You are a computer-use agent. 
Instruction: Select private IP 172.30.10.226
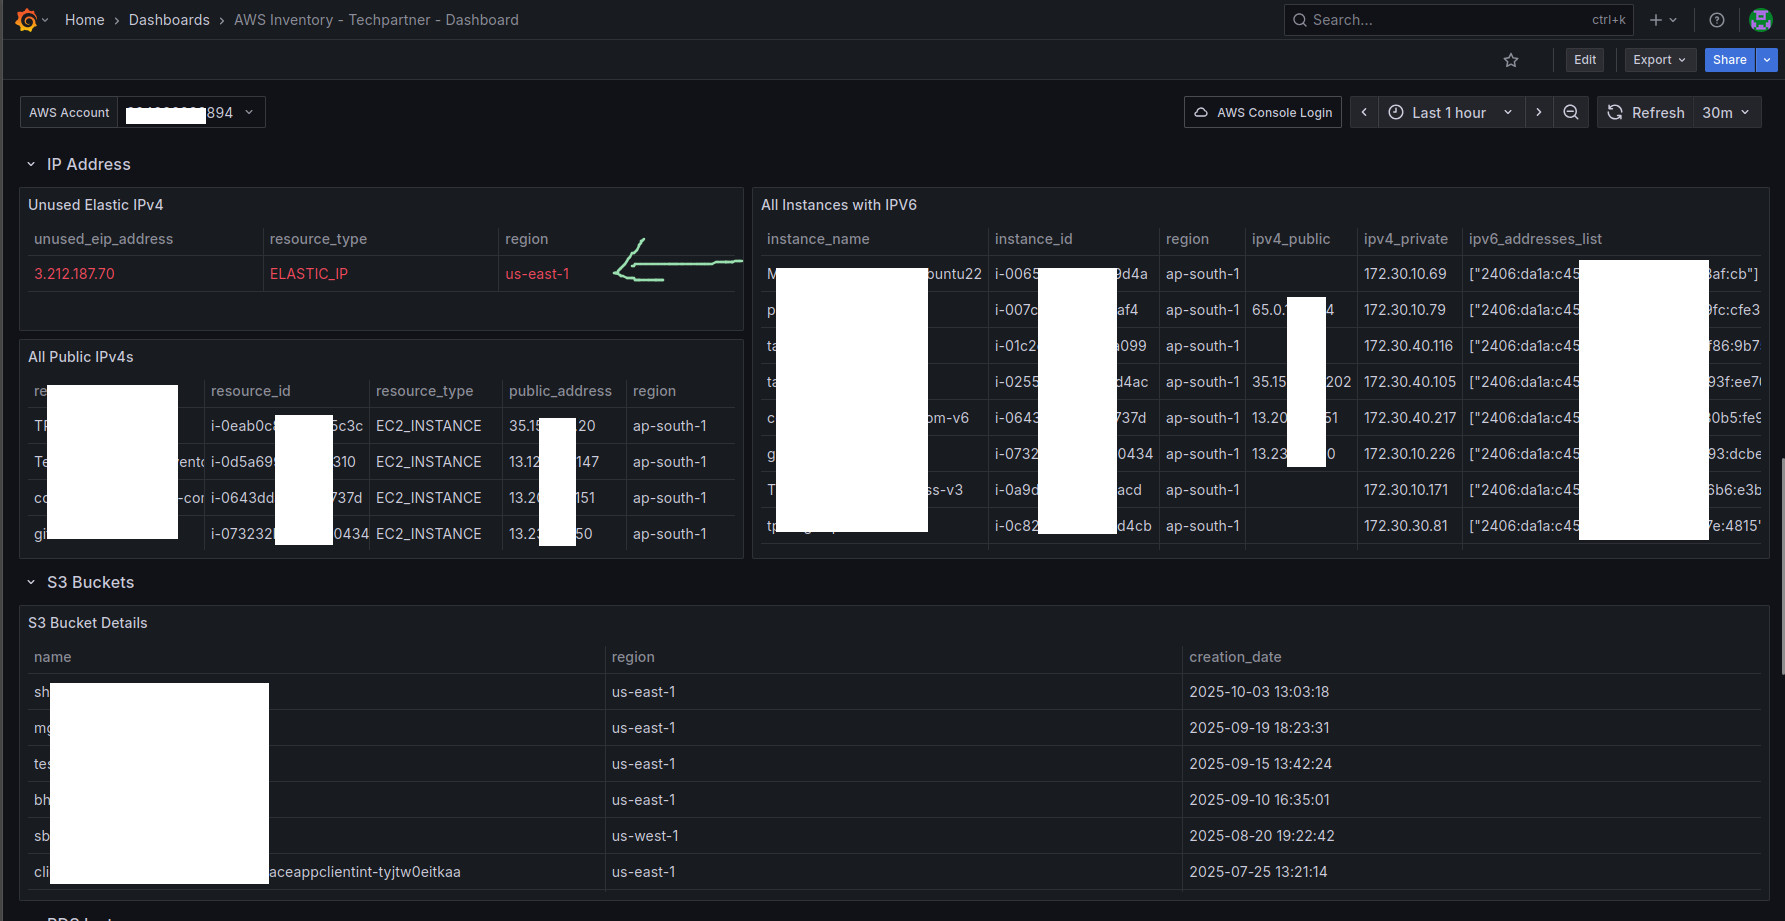(1410, 454)
